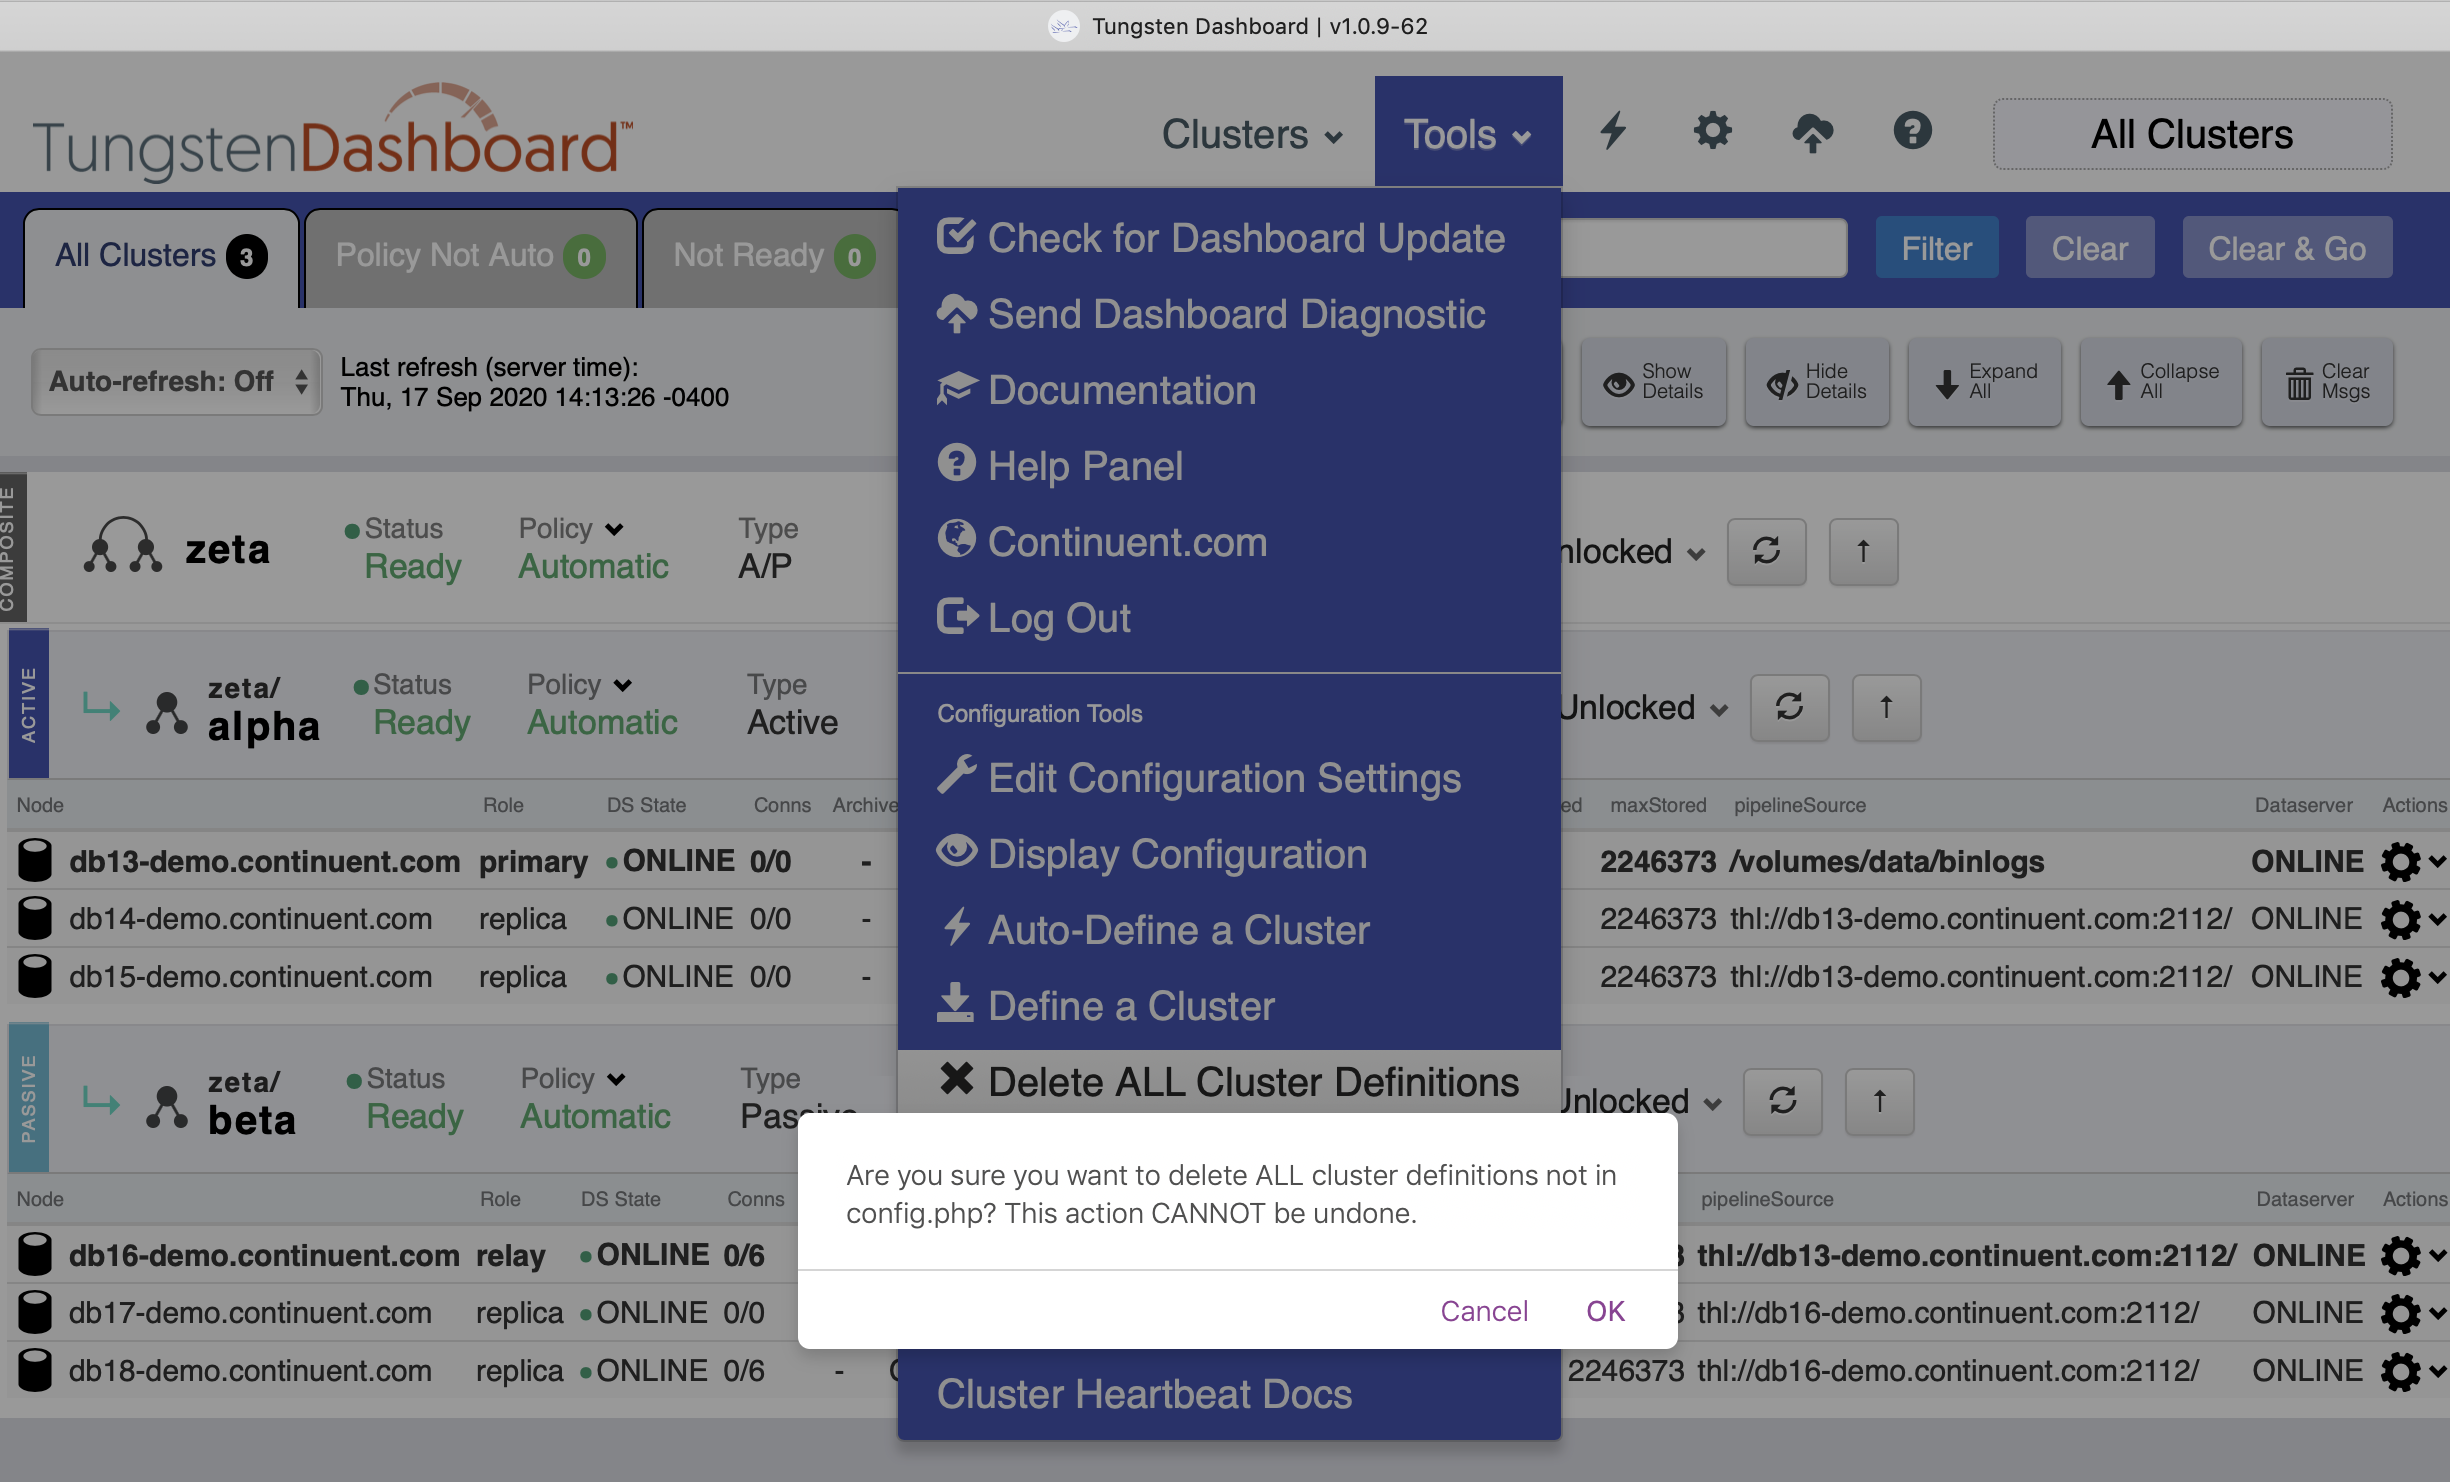Click the zeta/alpha cluster node icon
Viewport: 2450px width, 1482px height.
[x=166, y=713]
